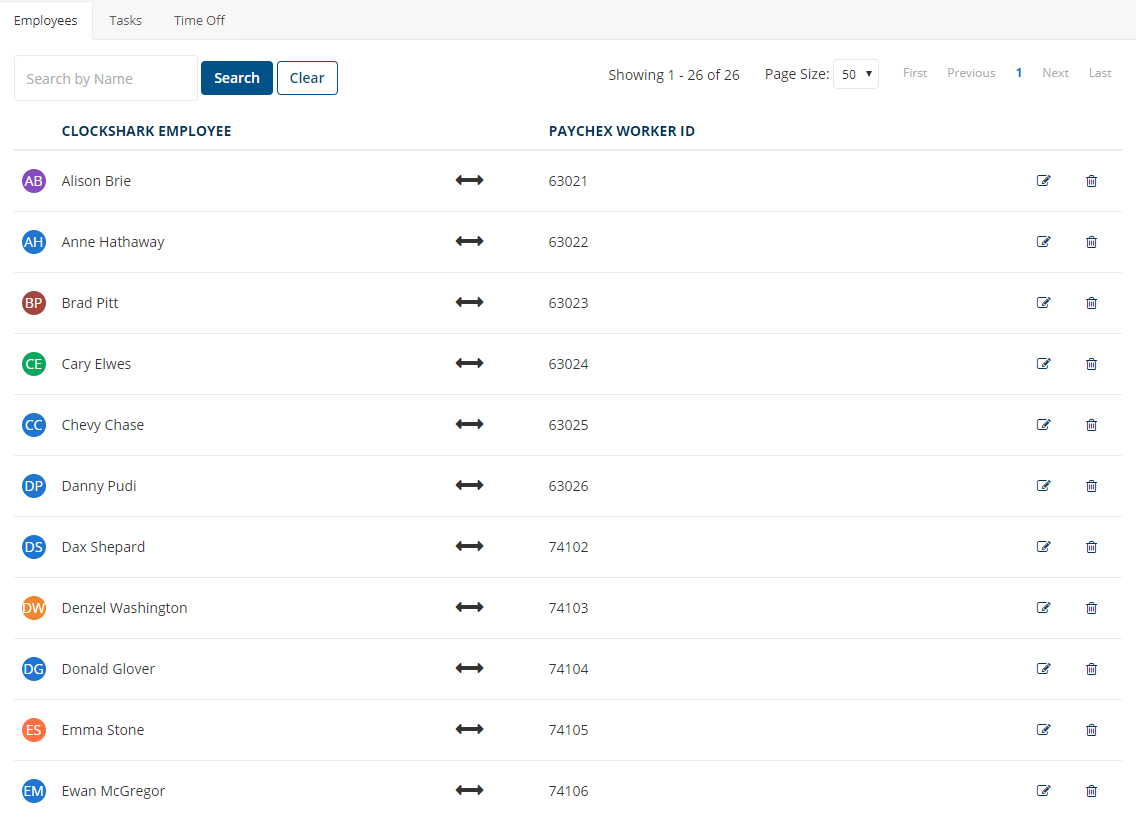
Task: Edit Emma Stone's worker ID mapping
Action: (1043, 728)
